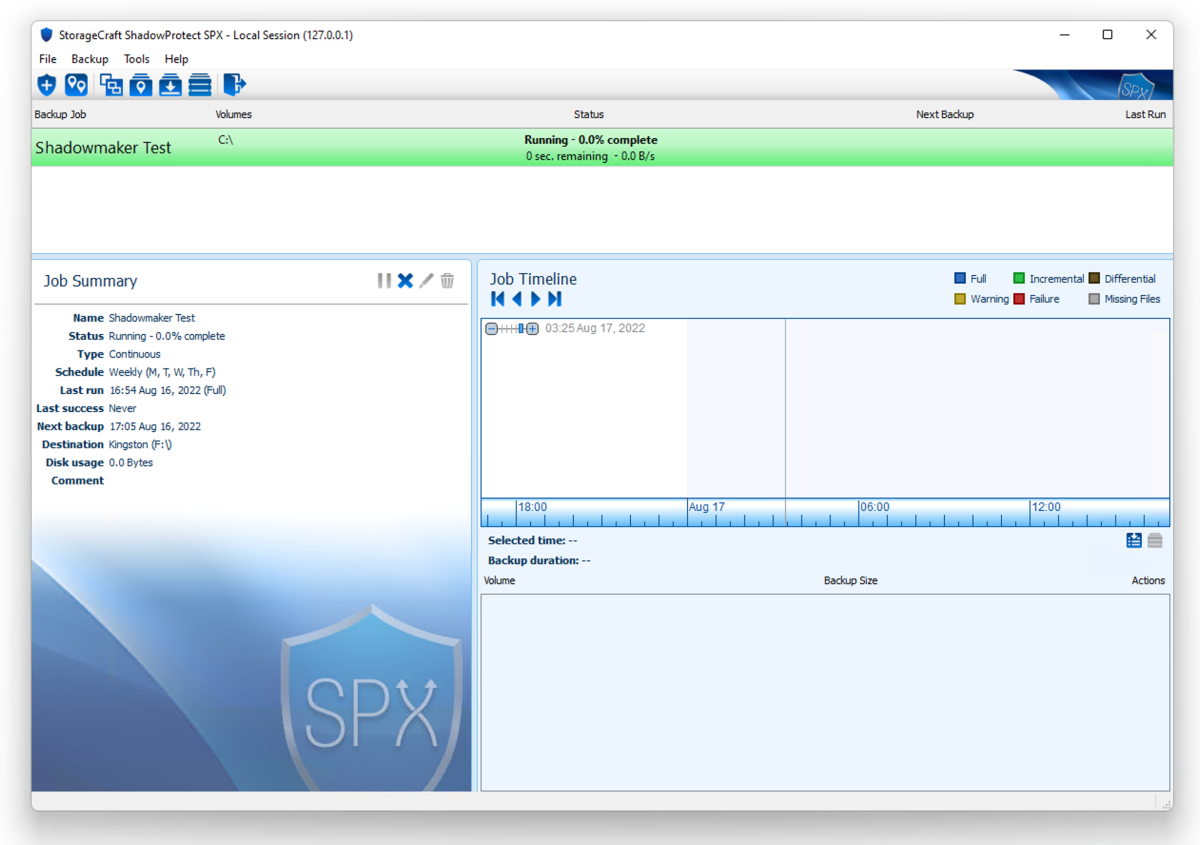
Task: Step to next backup in timeline
Action: tap(536, 299)
